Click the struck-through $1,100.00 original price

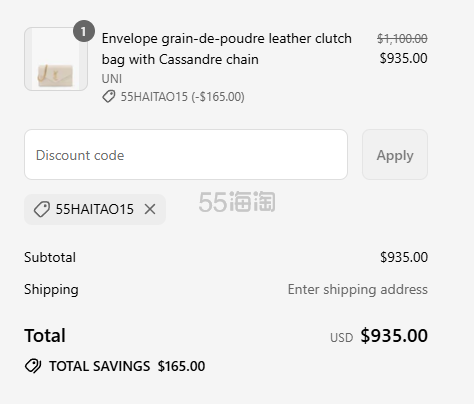pos(402,39)
